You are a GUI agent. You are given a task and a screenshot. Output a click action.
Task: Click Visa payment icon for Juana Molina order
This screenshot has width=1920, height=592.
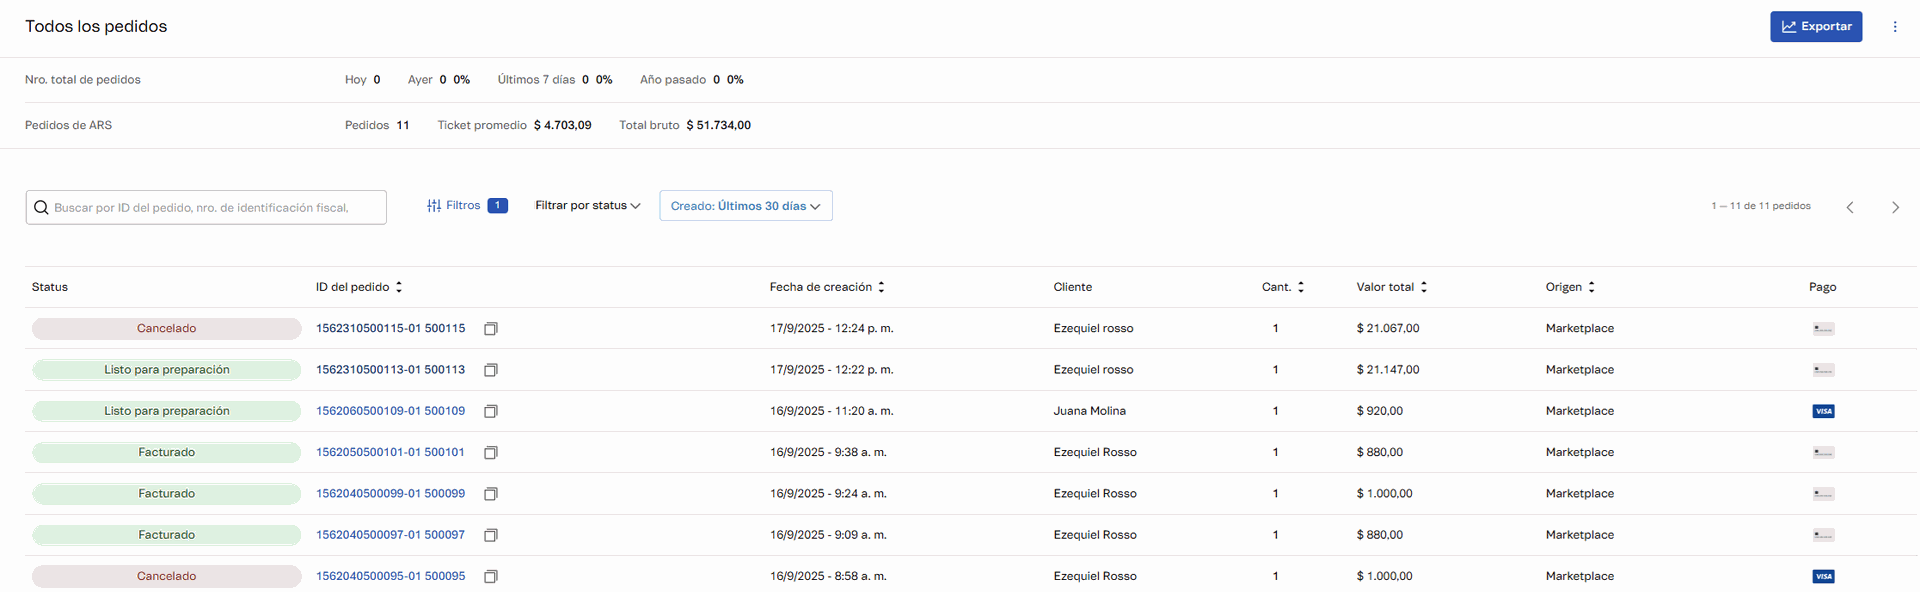coord(1822,411)
